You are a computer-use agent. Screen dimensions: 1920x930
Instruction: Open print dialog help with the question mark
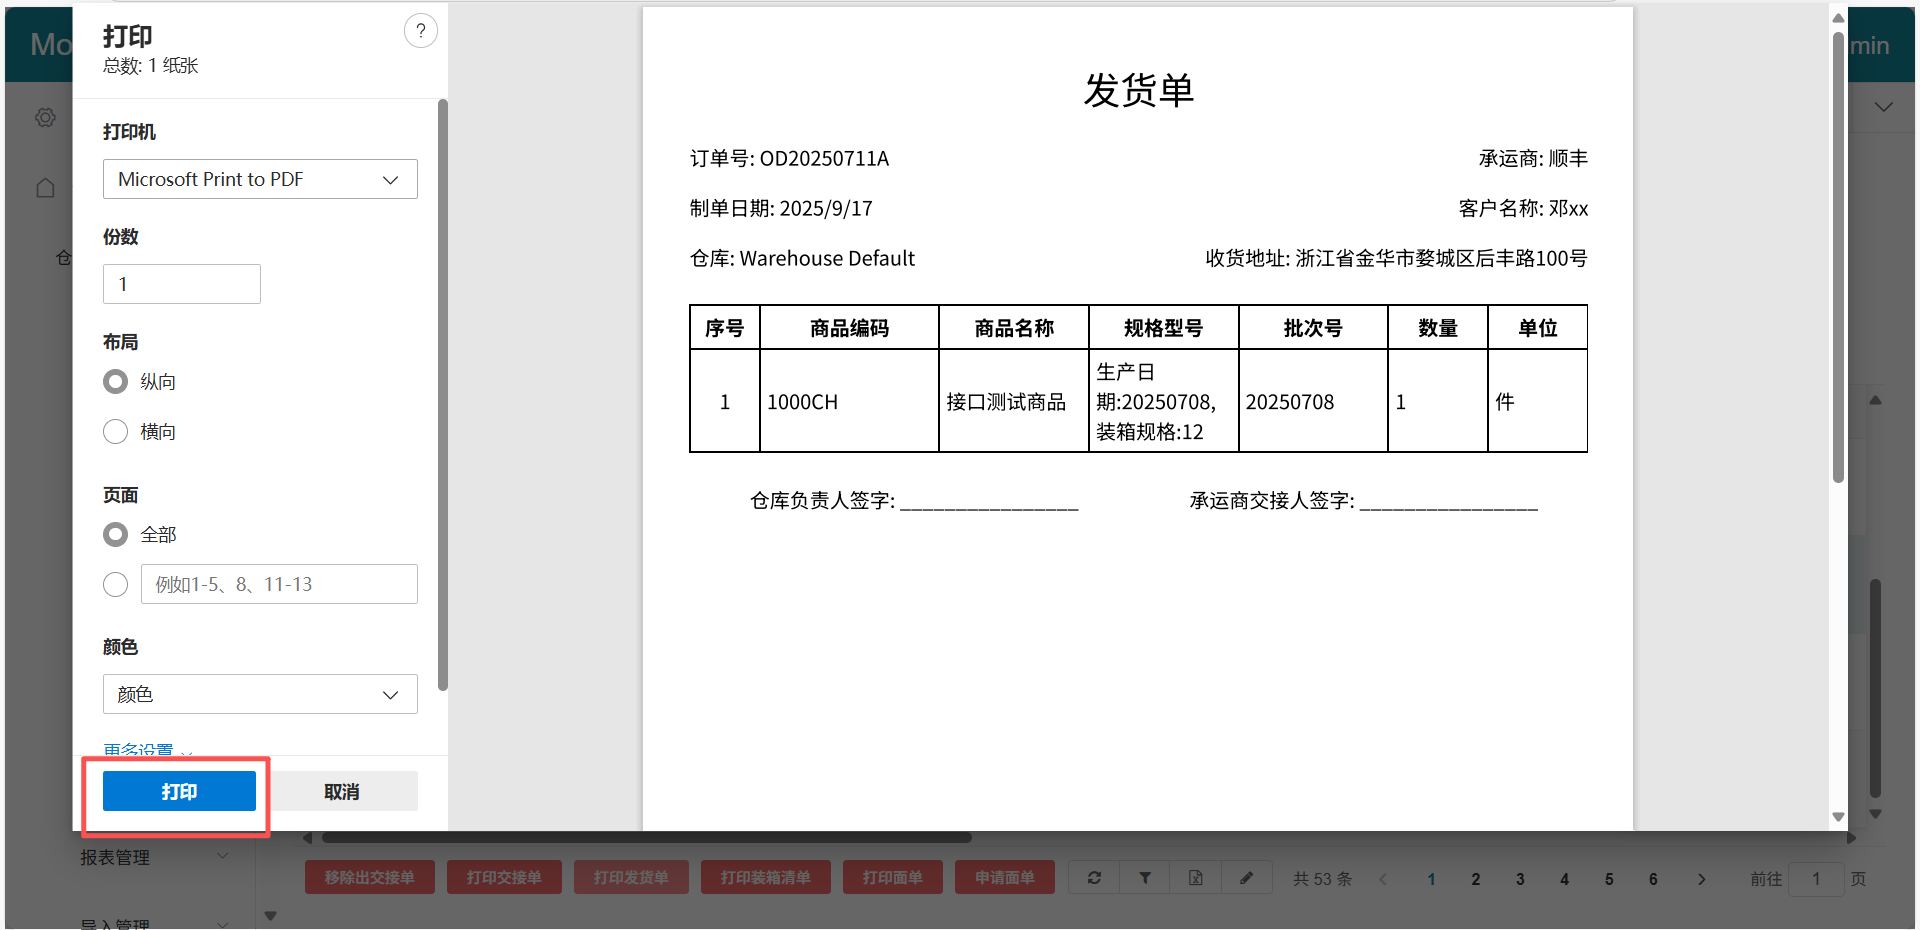(x=420, y=30)
